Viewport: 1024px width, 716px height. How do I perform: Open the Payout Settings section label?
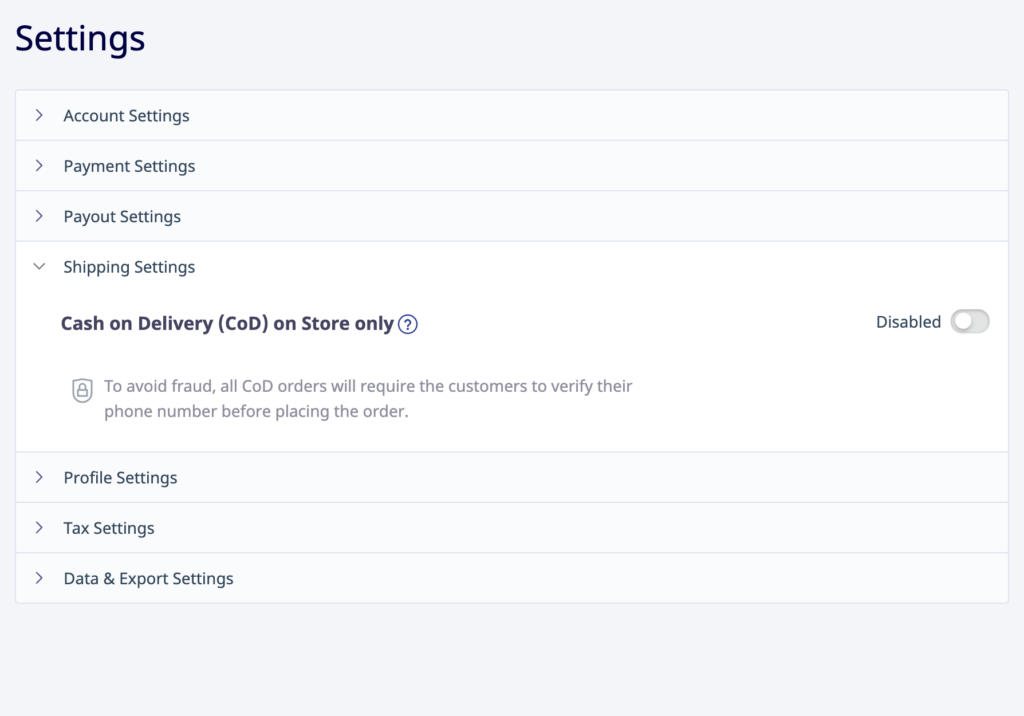click(x=122, y=216)
